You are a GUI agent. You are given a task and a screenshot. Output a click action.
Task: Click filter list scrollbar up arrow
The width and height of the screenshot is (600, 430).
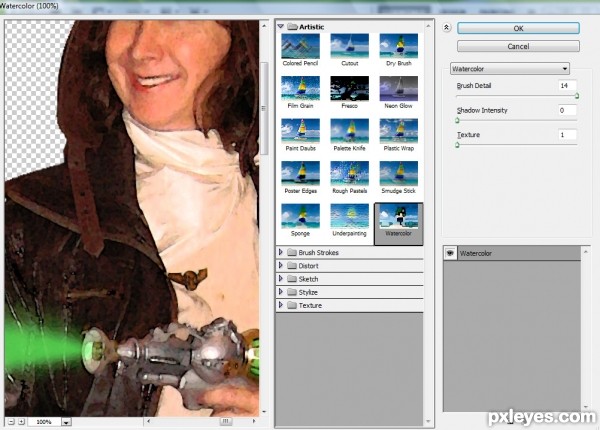[428, 26]
